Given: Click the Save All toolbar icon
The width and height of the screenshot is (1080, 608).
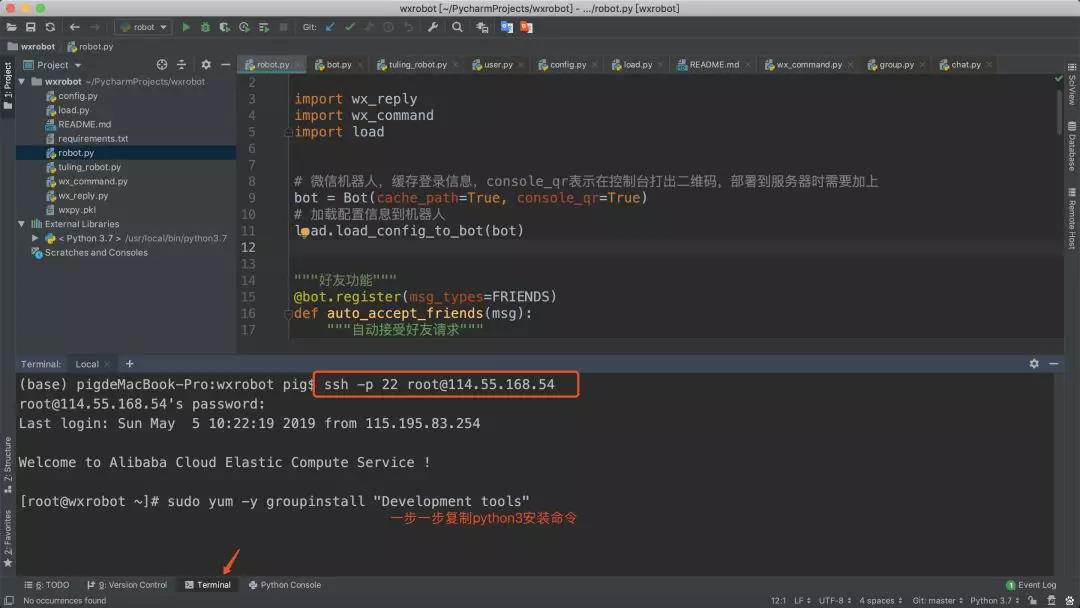Looking at the screenshot, I should pos(30,27).
